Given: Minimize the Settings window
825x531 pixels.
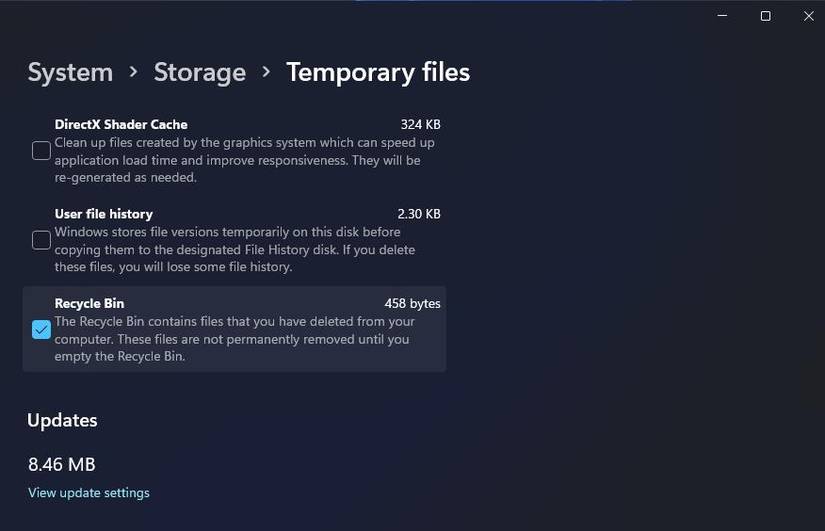Looking at the screenshot, I should coord(721,16).
